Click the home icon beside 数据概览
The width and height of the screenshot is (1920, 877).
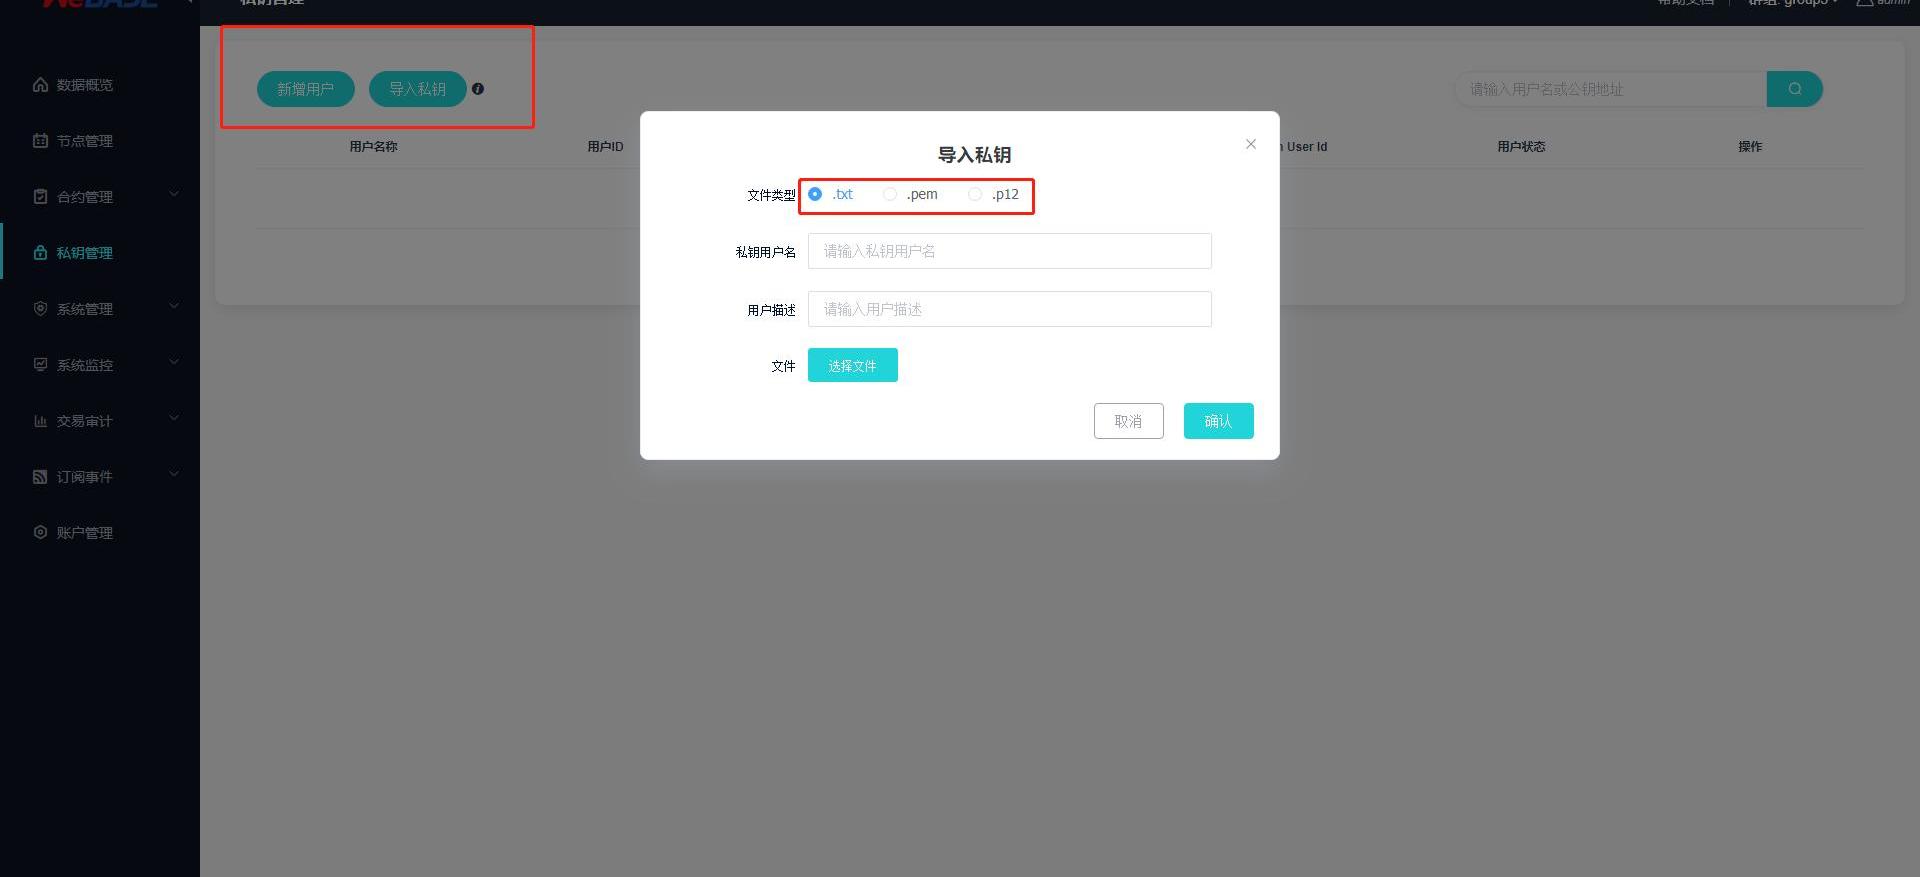click(x=40, y=85)
